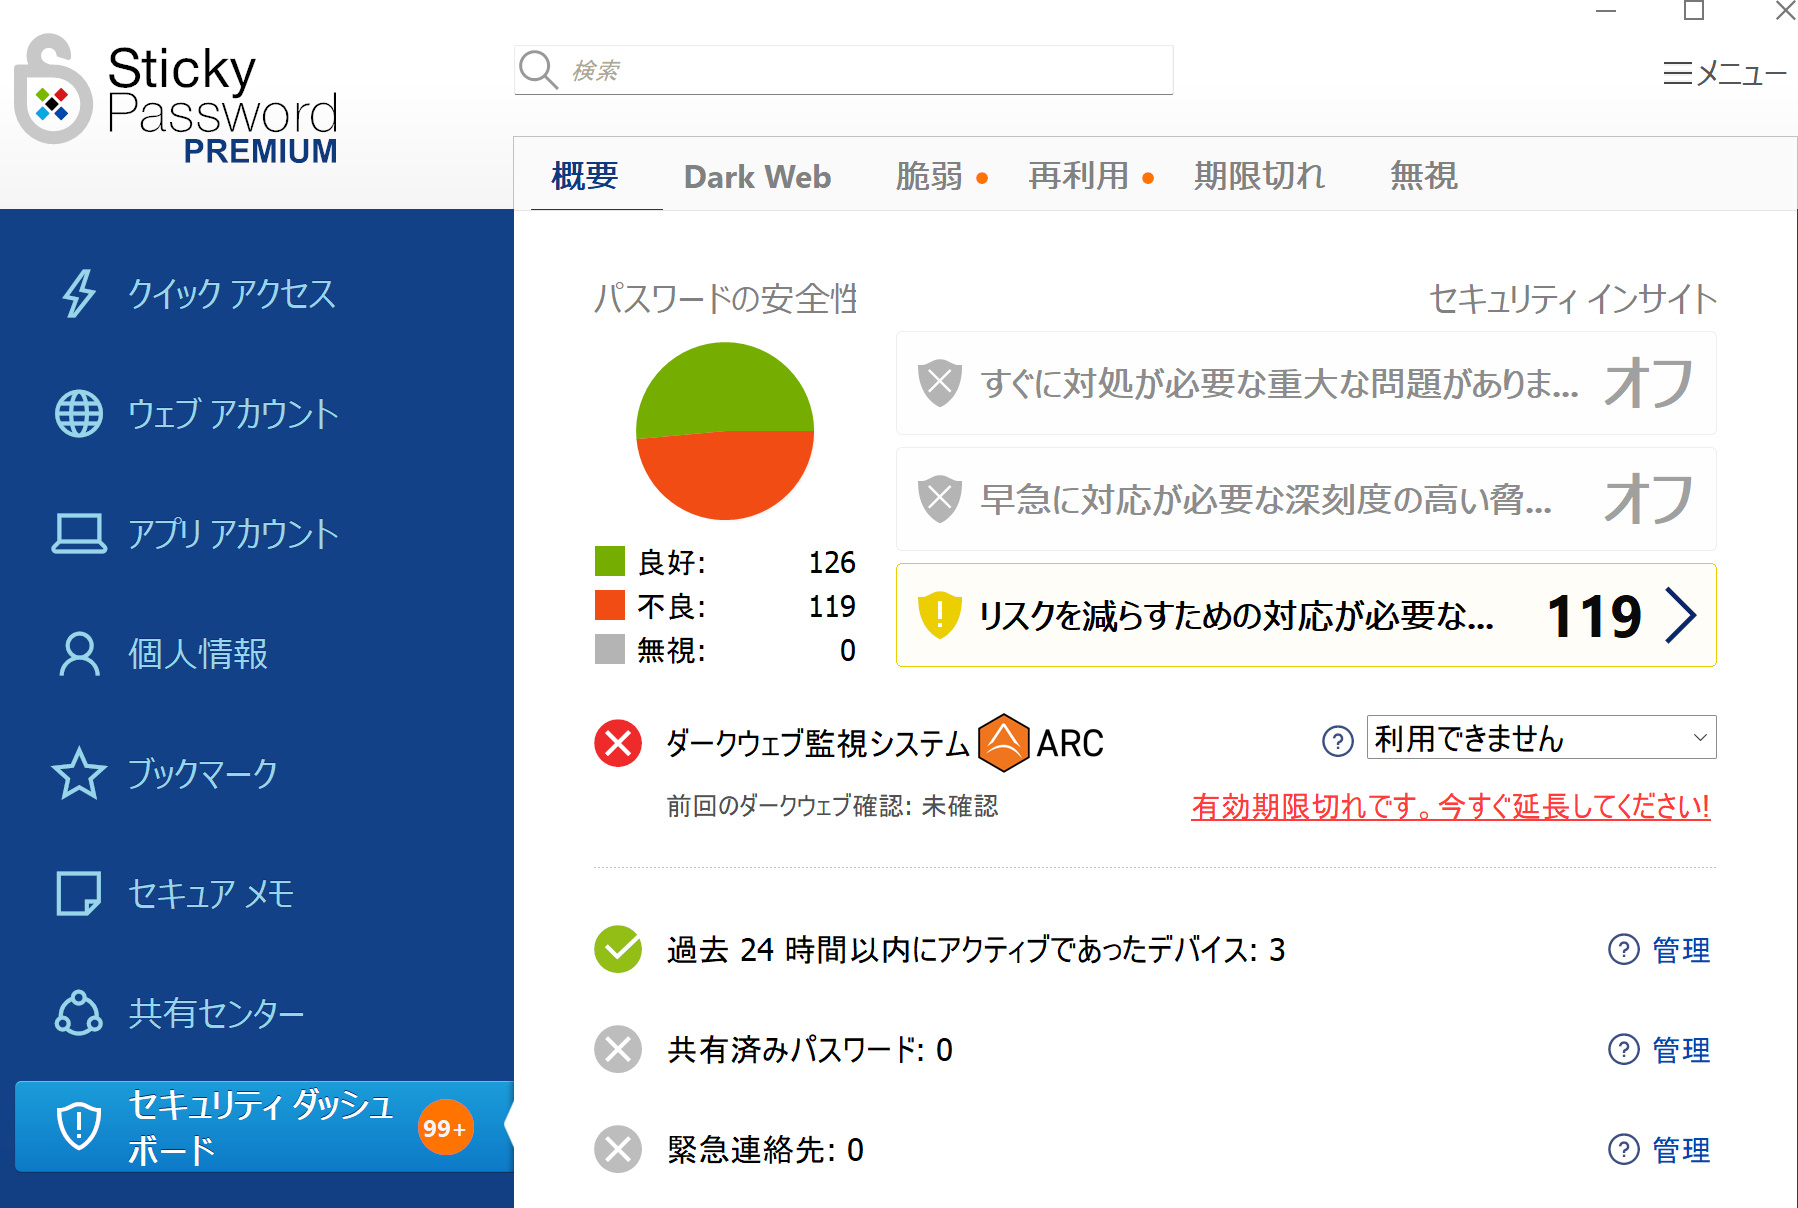
Task: Select App Accounts laptop icon
Action: coord(79,534)
